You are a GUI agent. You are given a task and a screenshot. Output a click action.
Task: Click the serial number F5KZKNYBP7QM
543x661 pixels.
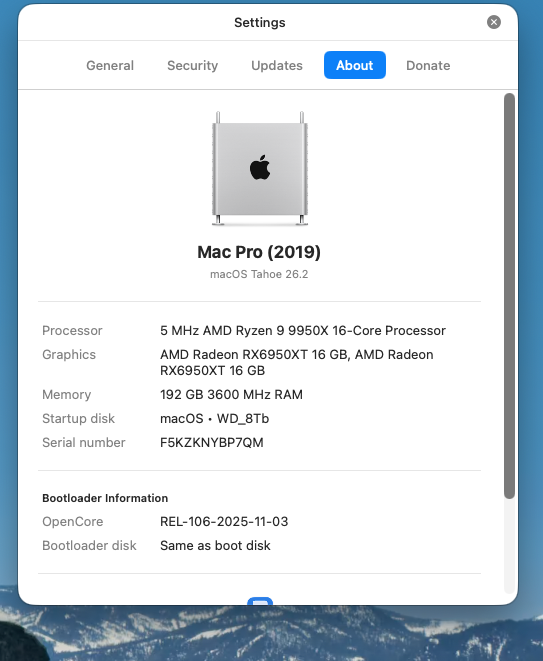point(212,443)
